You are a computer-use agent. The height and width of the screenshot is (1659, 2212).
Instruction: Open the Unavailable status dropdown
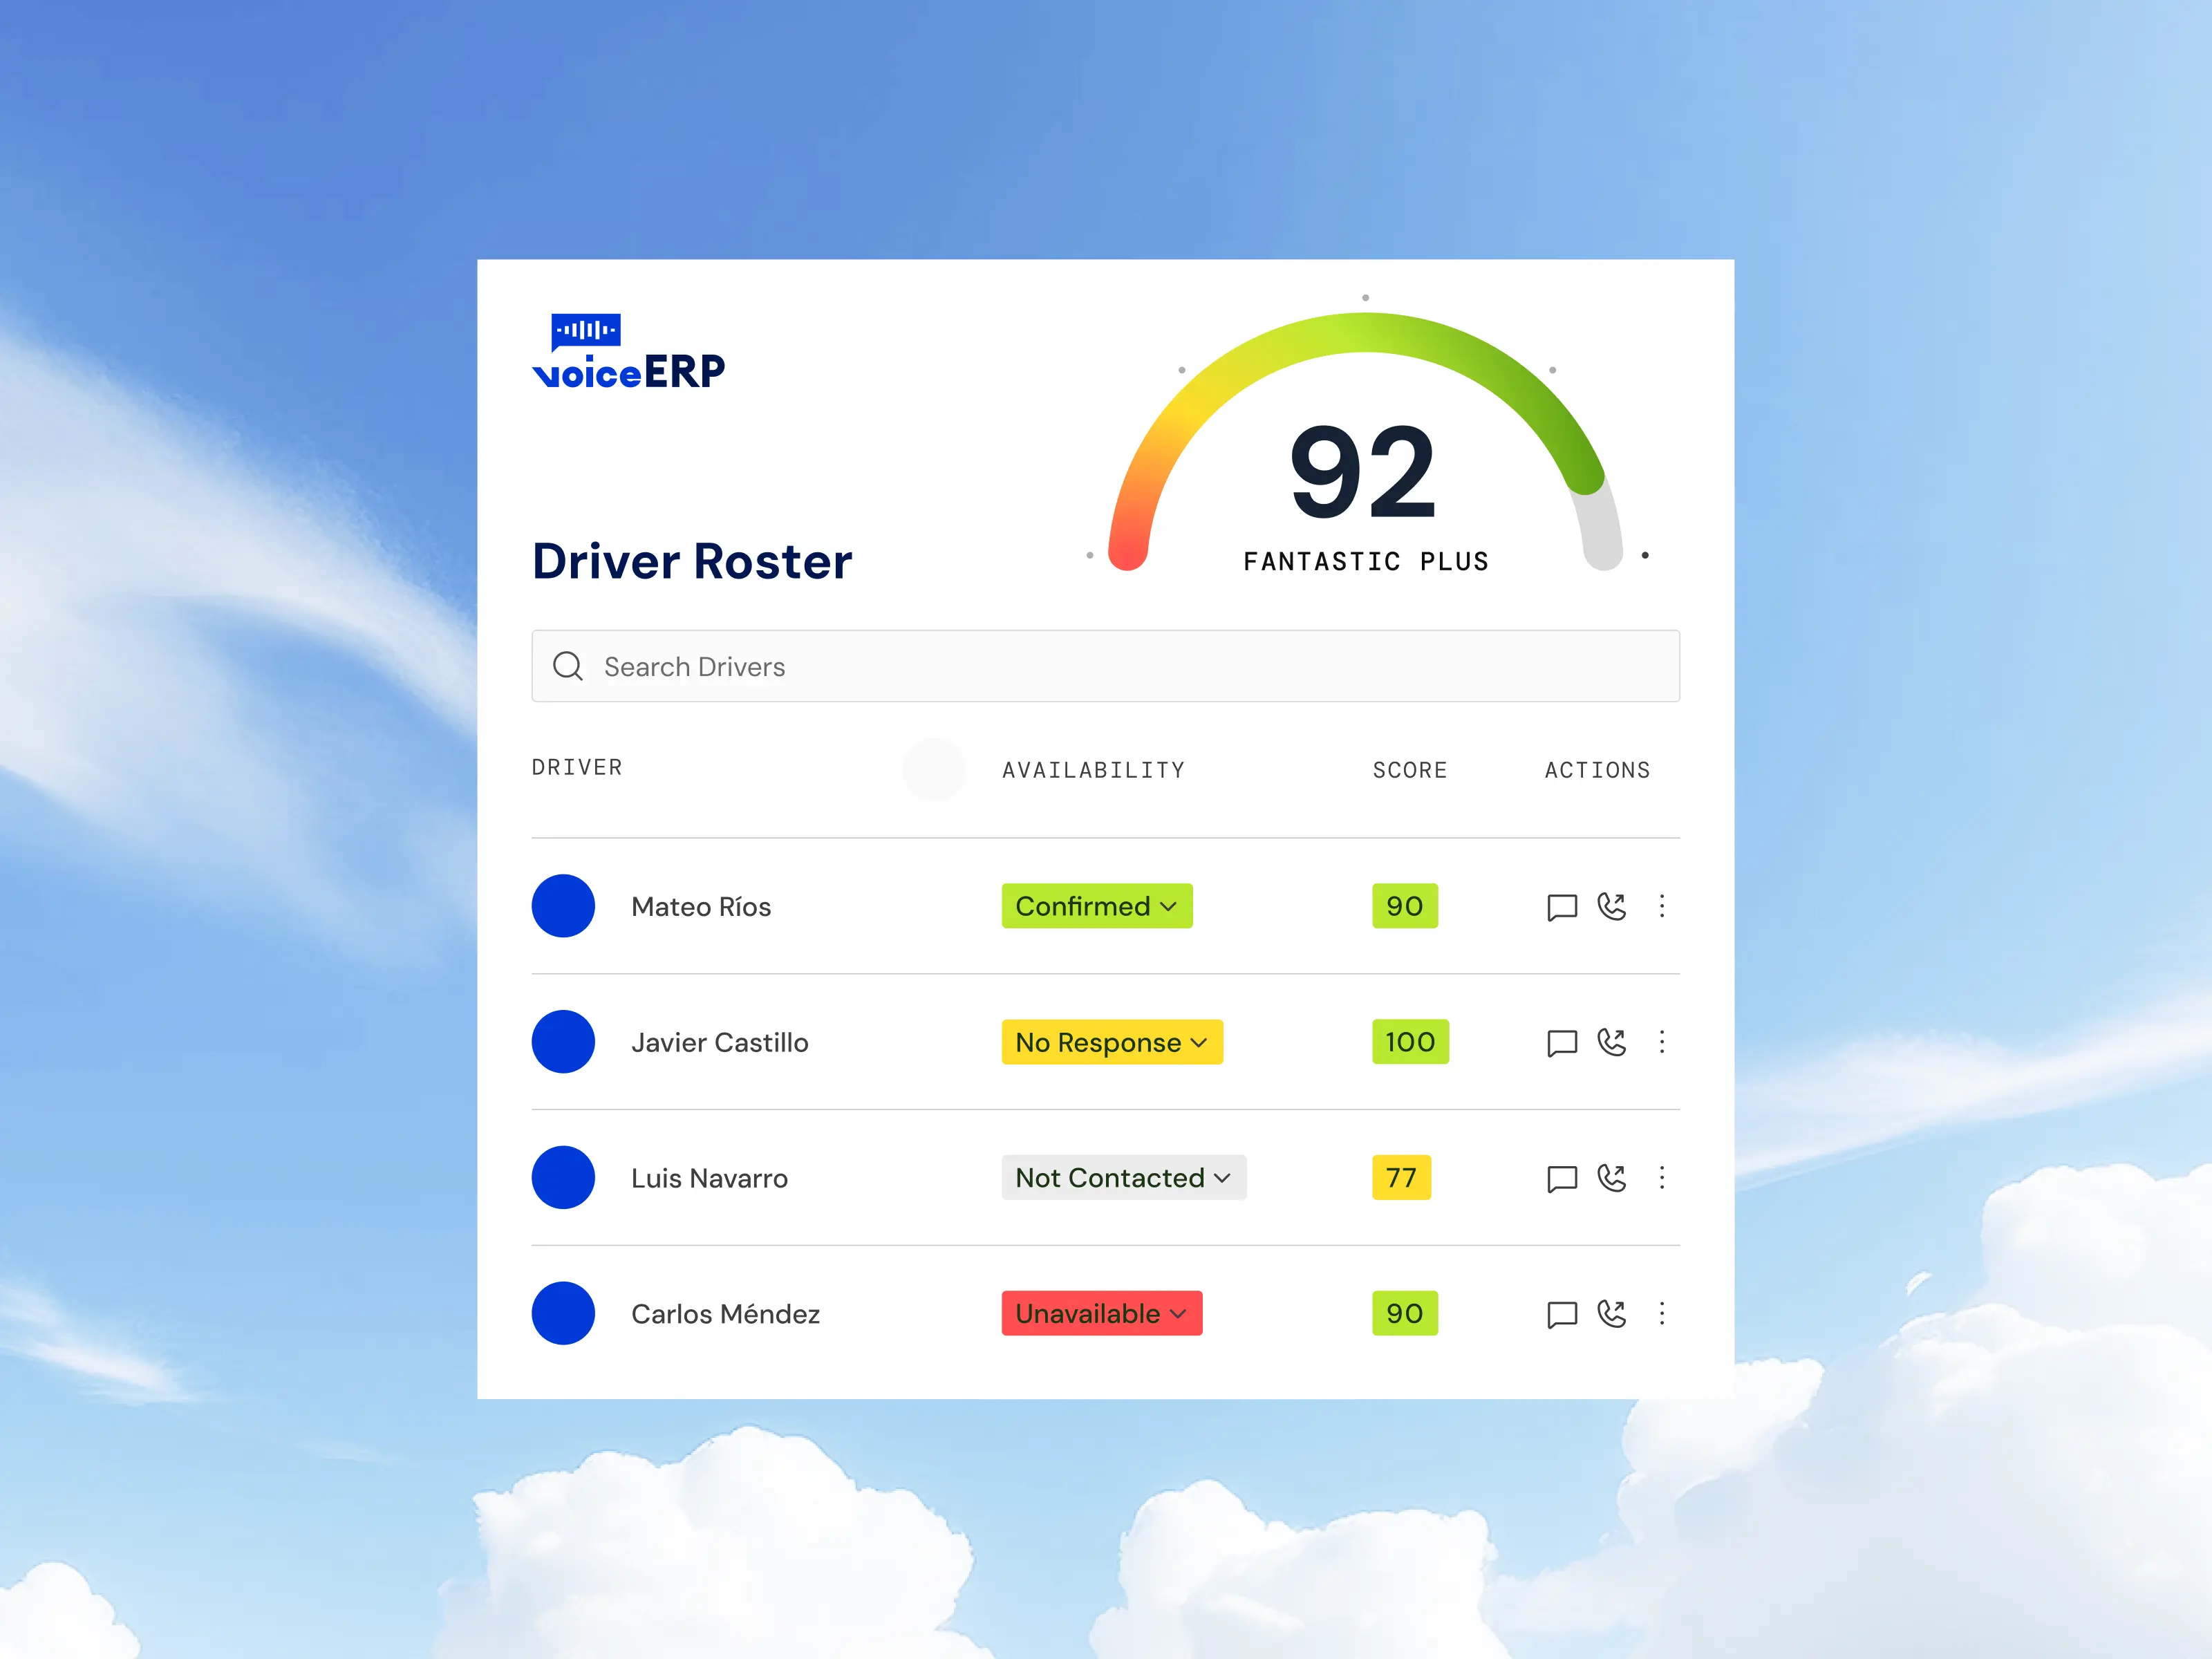(x=1101, y=1314)
